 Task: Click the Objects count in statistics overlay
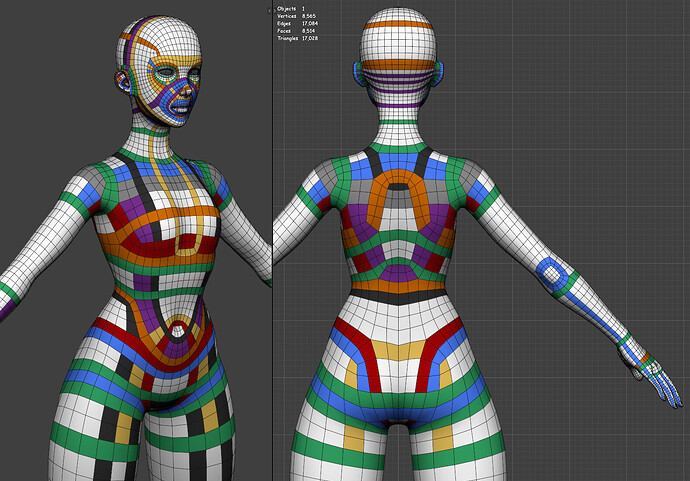click(x=291, y=9)
